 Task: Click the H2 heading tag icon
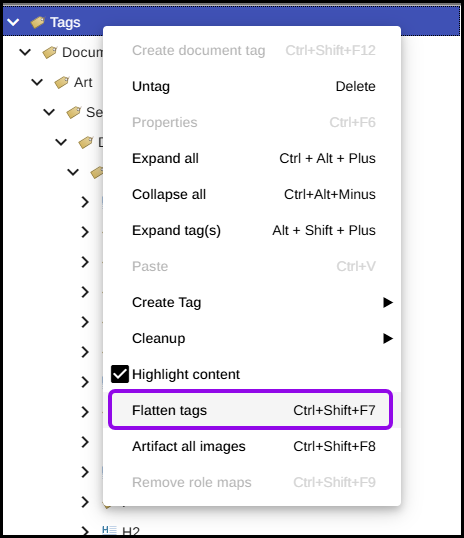pyautogui.click(x=109, y=530)
